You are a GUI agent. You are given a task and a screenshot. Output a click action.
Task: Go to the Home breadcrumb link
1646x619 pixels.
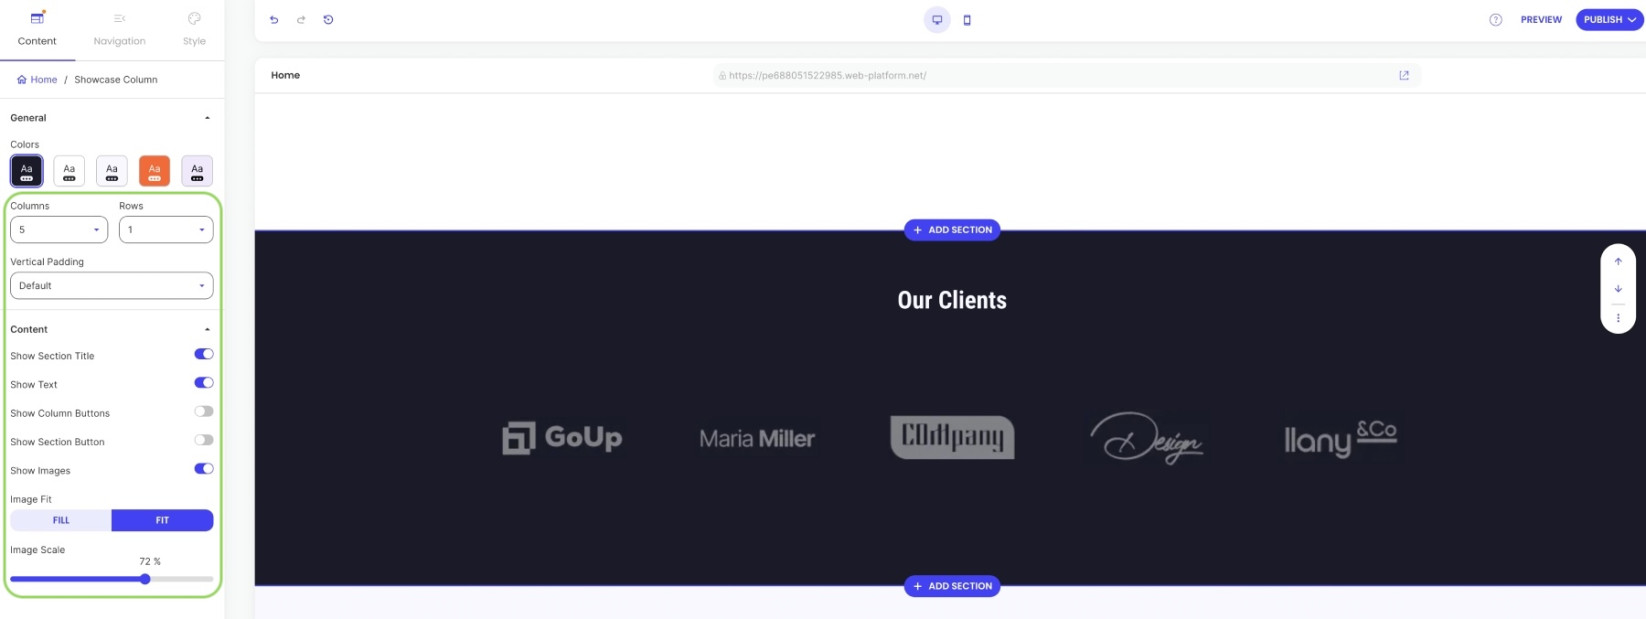(x=37, y=79)
